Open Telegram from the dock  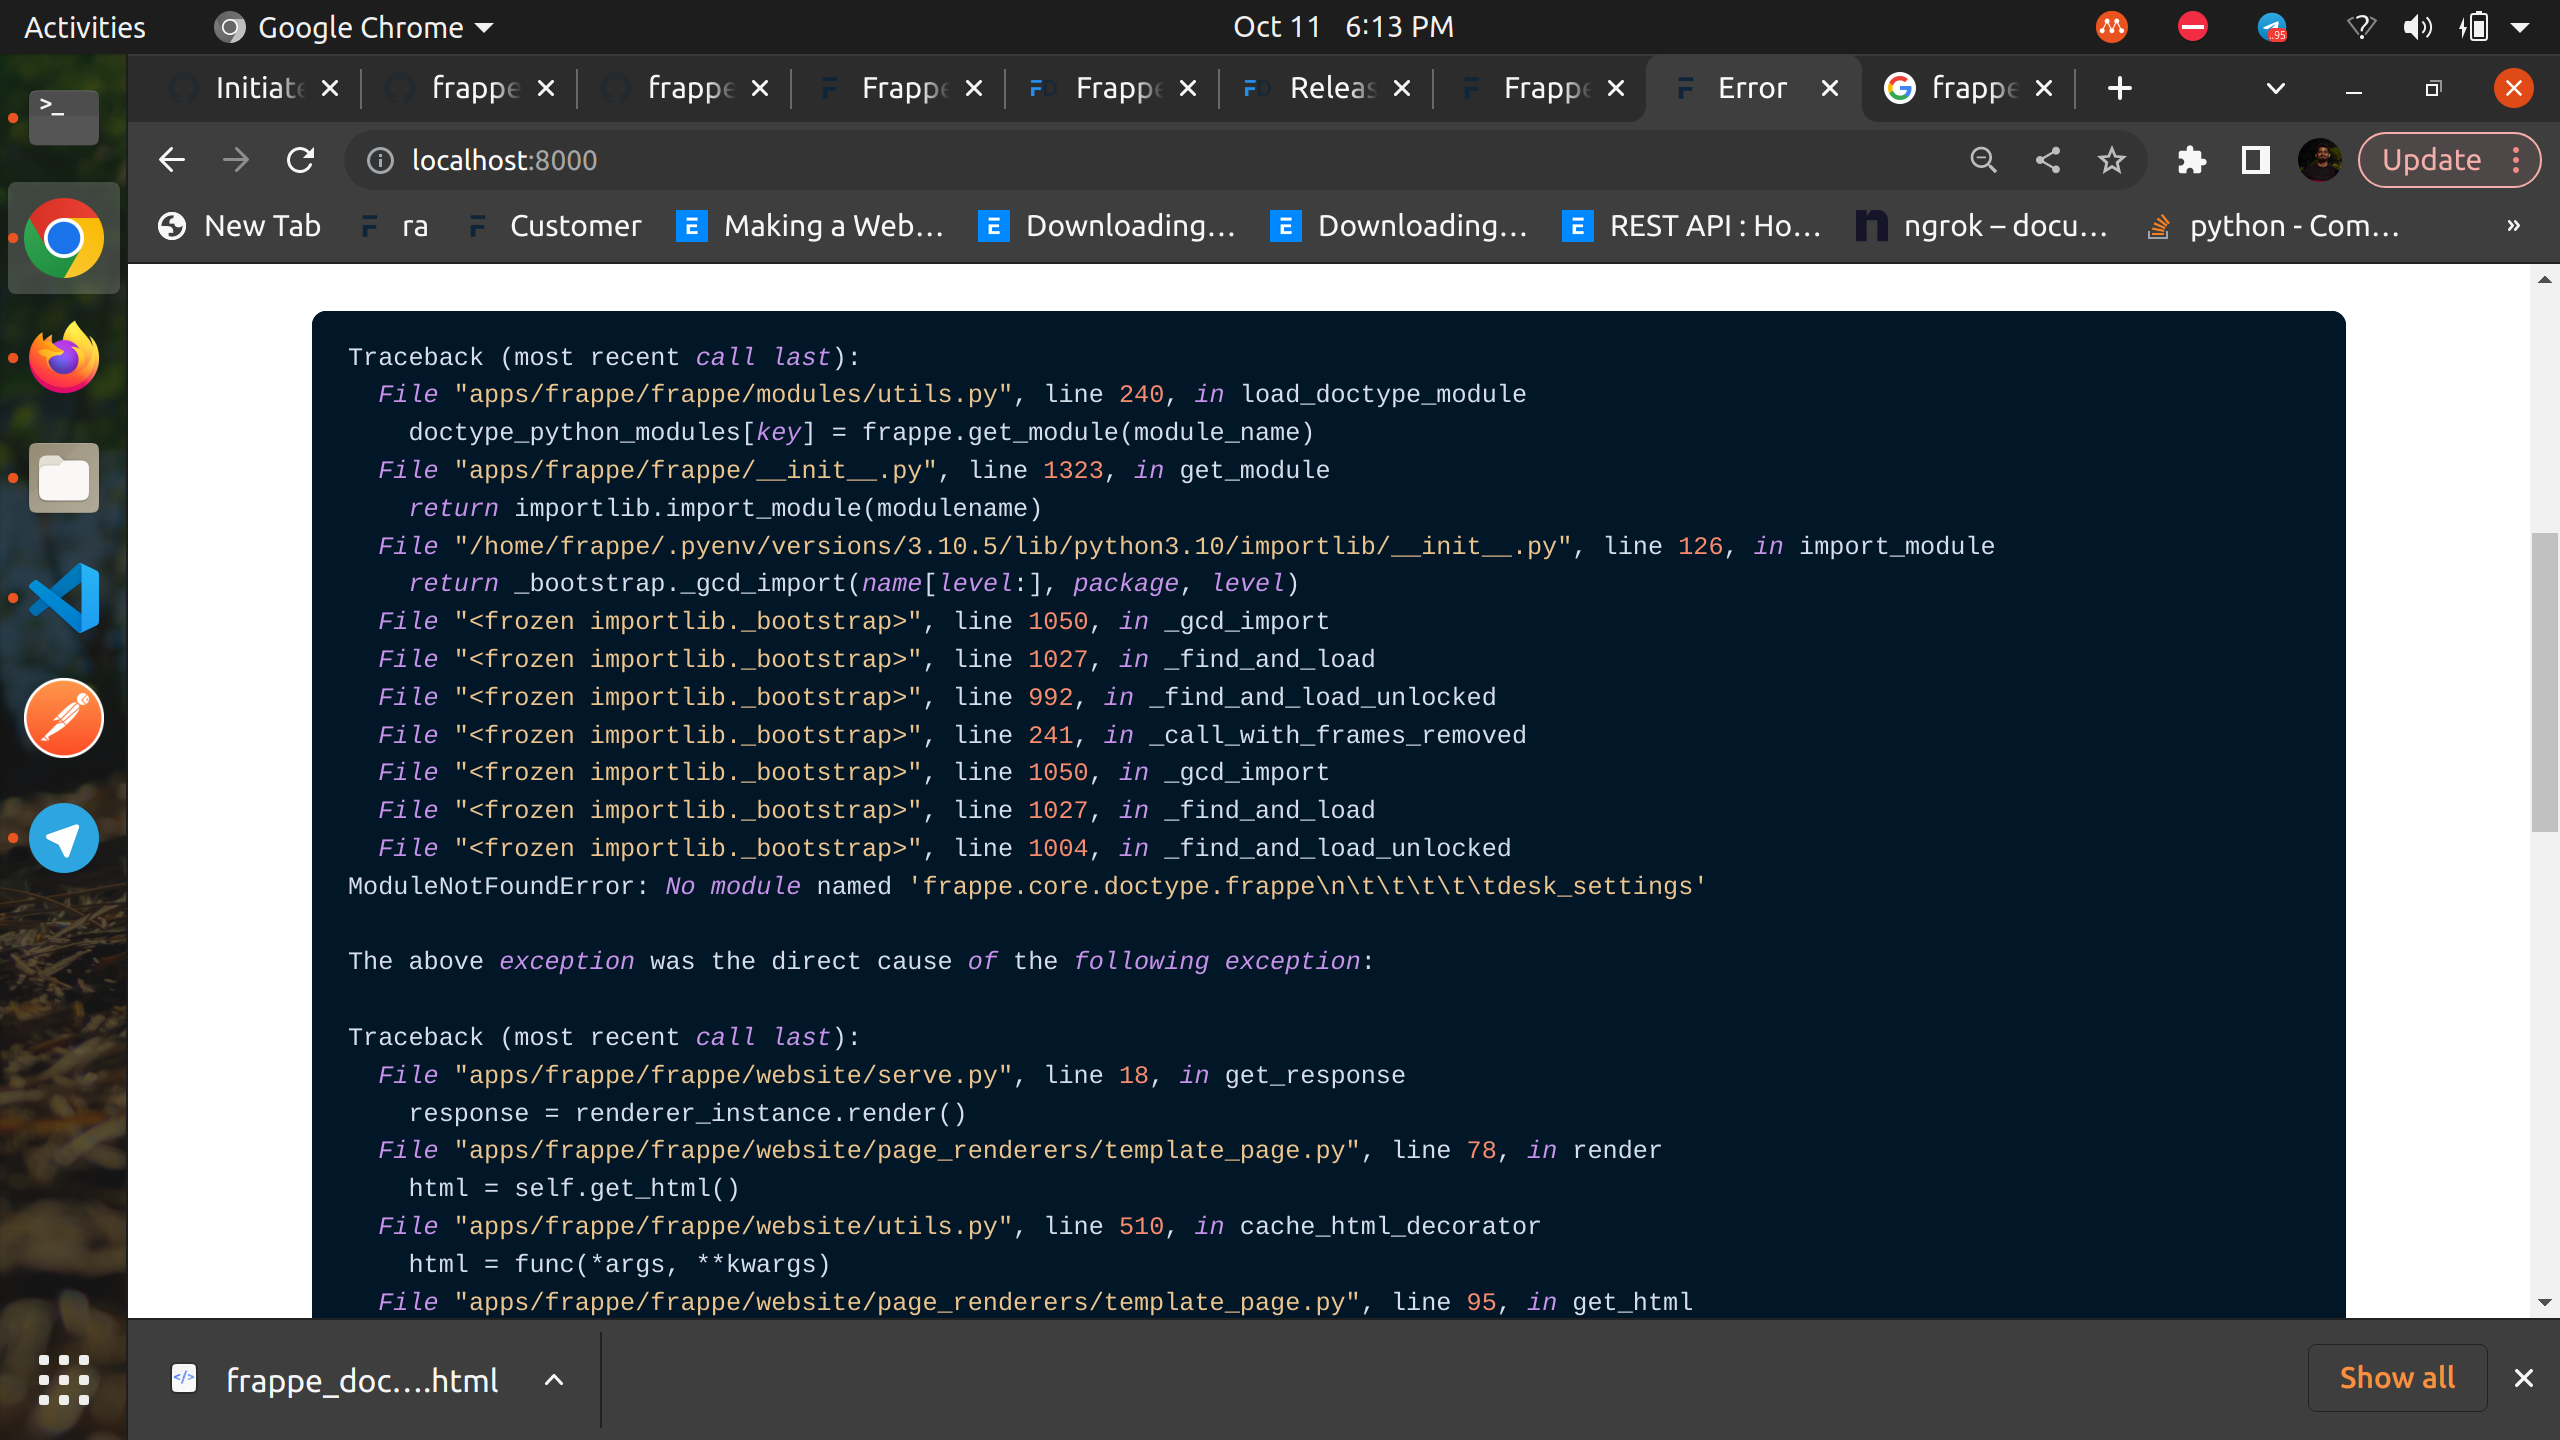tap(64, 838)
